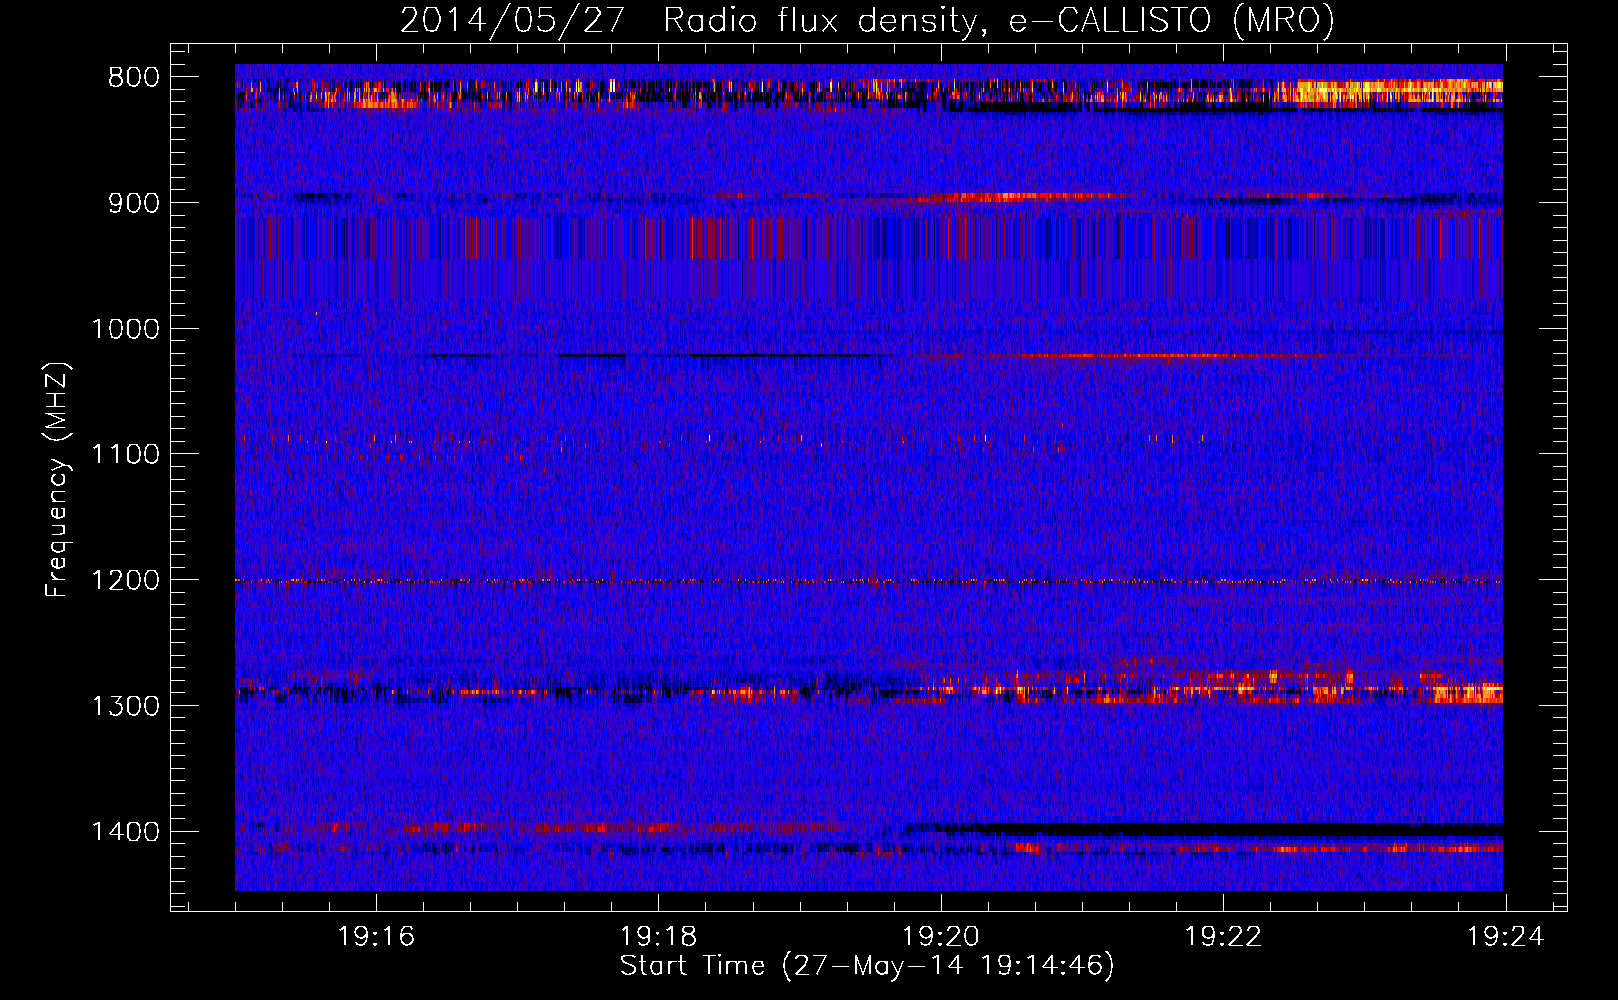Click the 1000 frequency tick label
1618x1000 pixels.
[x=125, y=329]
